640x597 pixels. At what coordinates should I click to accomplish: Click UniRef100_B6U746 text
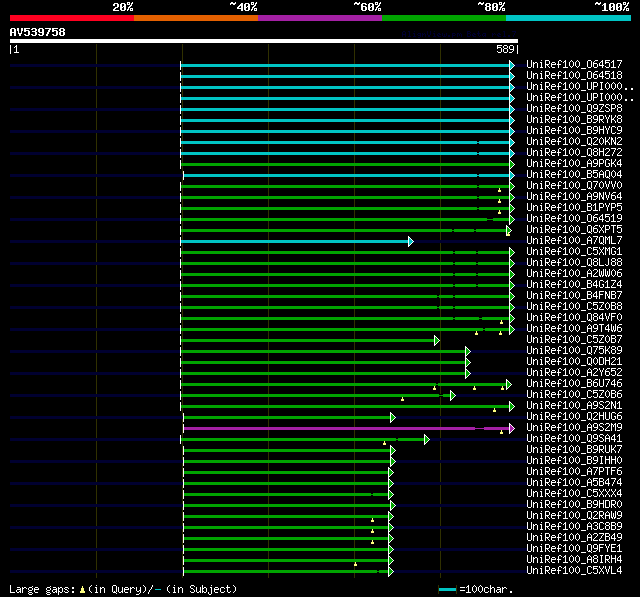pyautogui.click(x=574, y=384)
